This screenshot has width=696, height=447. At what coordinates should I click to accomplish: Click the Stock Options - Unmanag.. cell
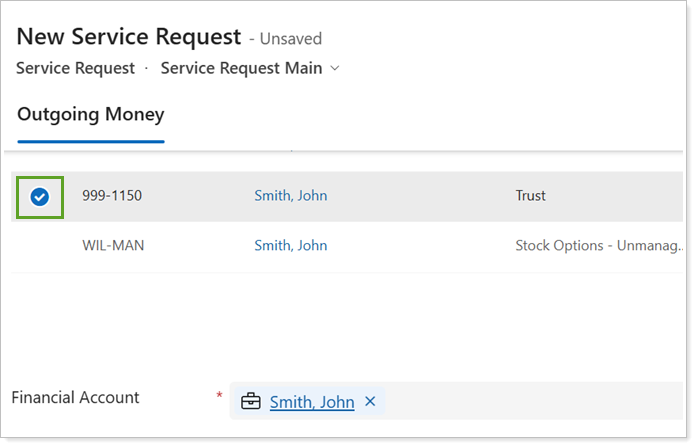click(x=598, y=245)
